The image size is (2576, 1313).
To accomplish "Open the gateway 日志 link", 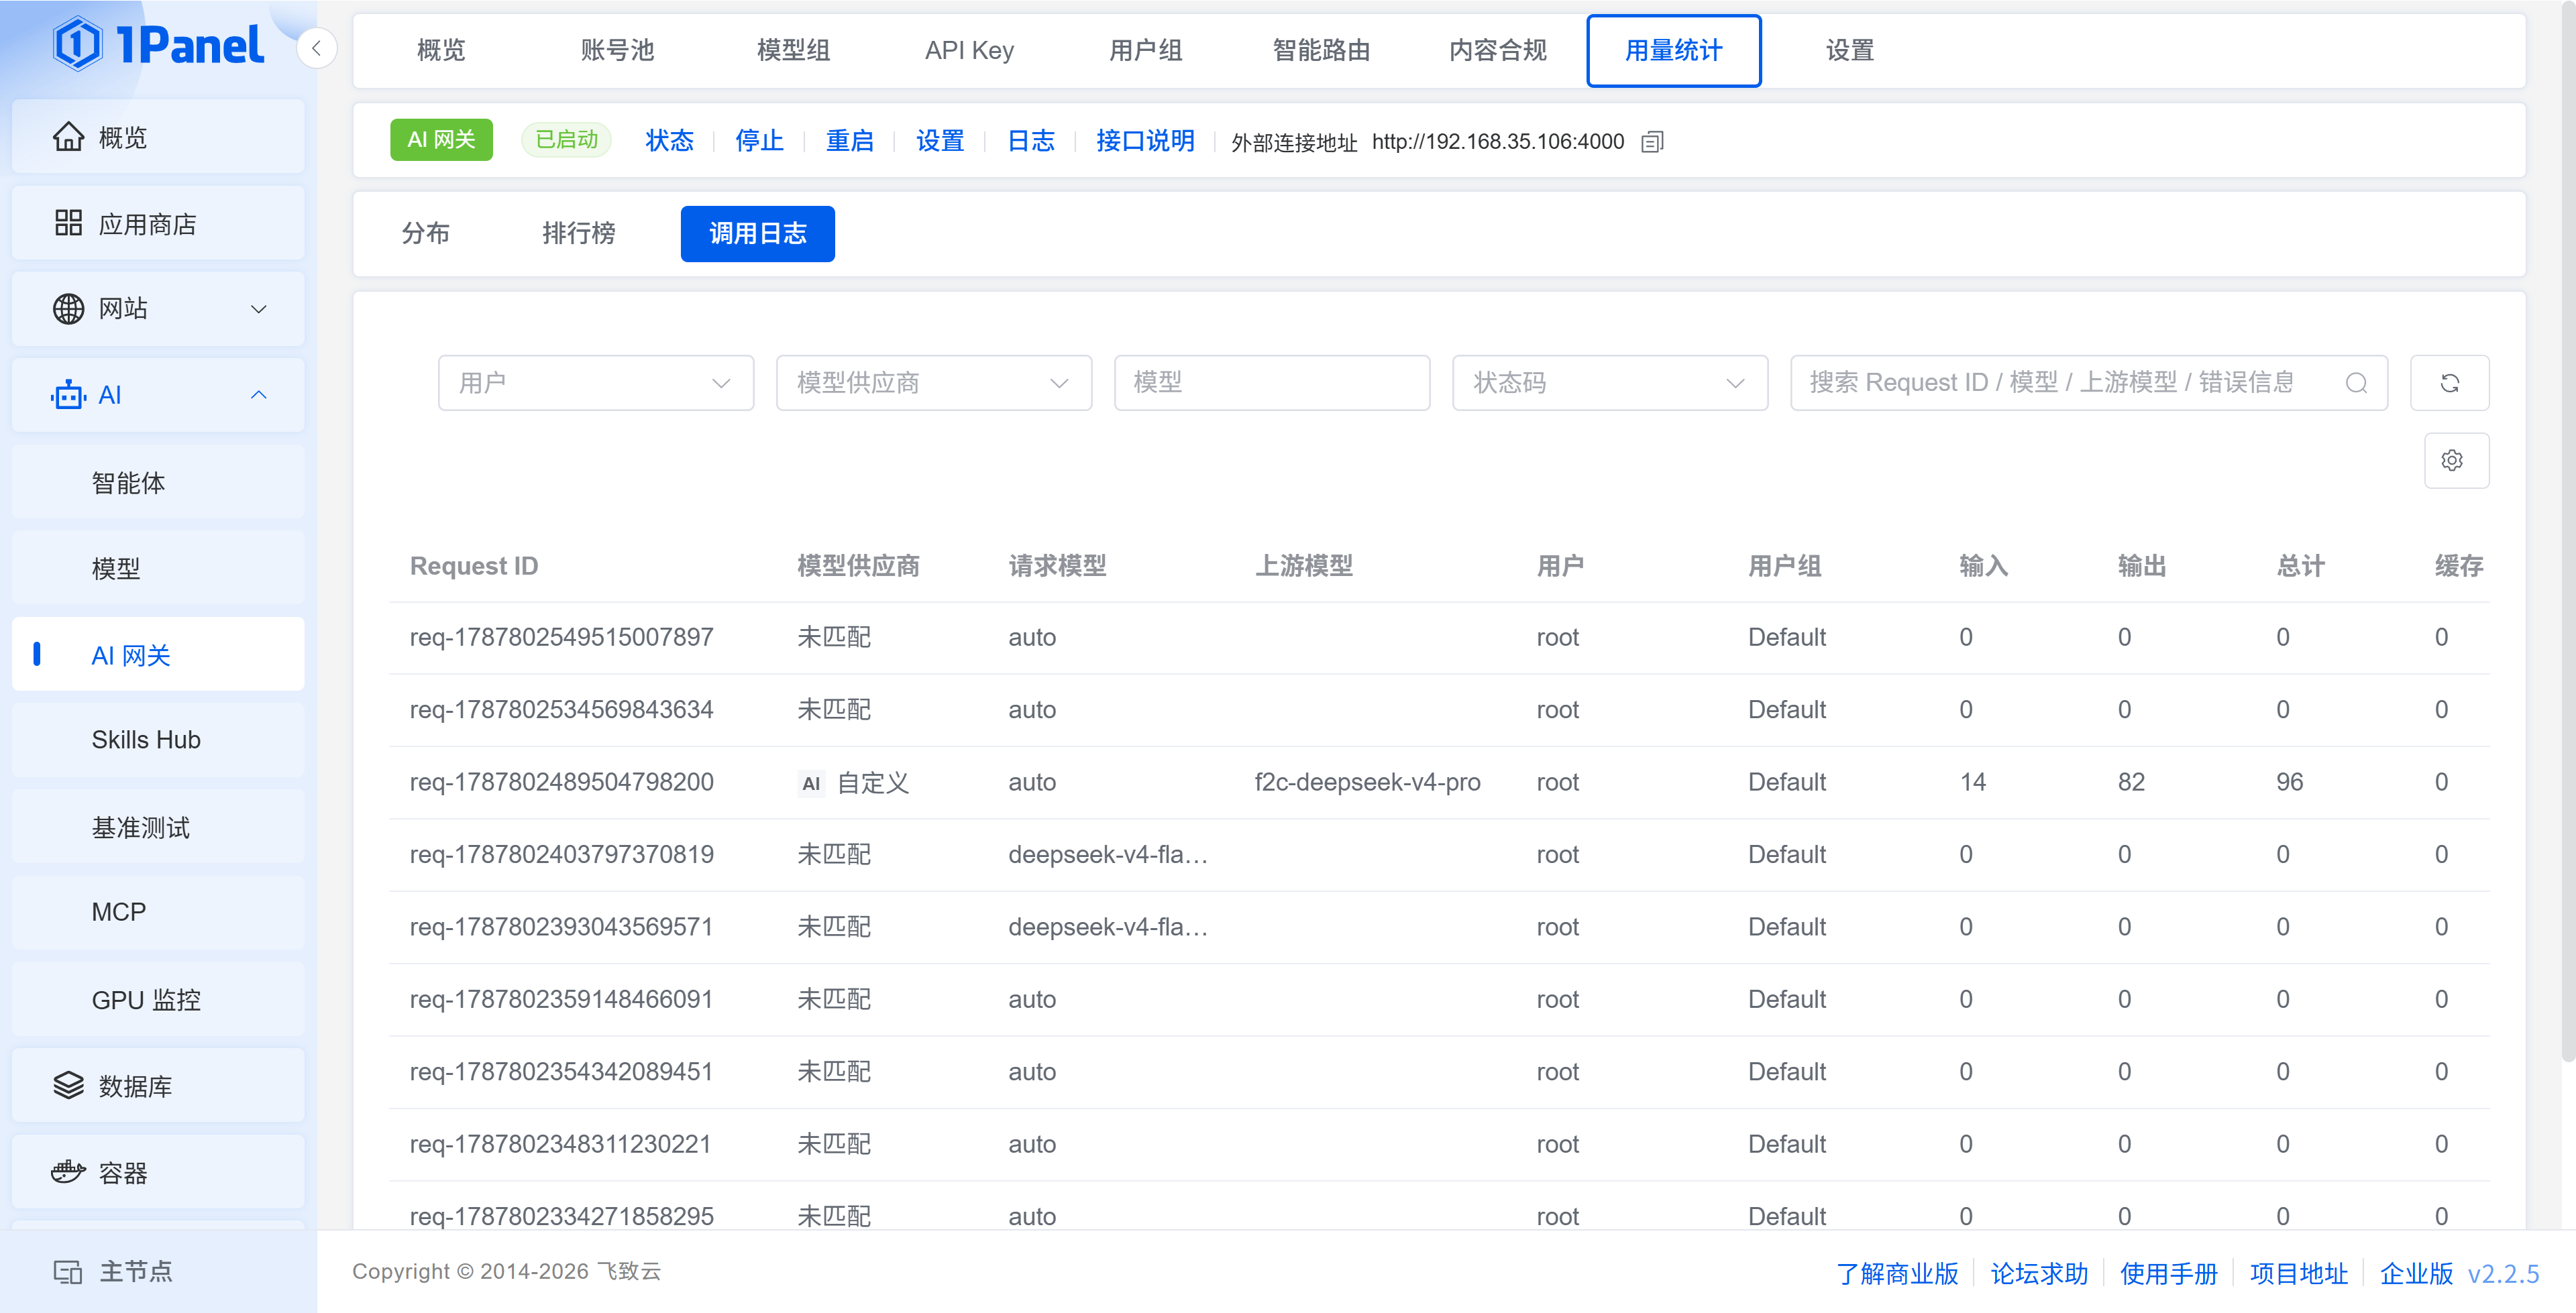I will [1030, 141].
